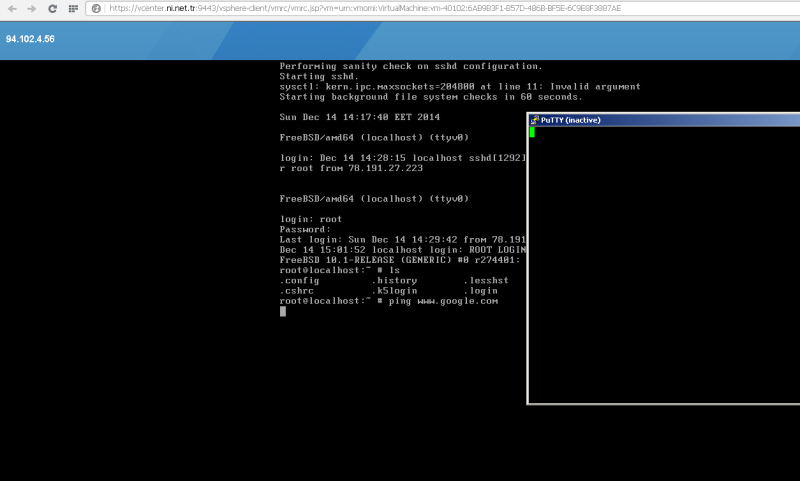800x481 pixels.
Task: Click the sysctl kern.ipc.maxsockets error line
Action: (x=460, y=87)
